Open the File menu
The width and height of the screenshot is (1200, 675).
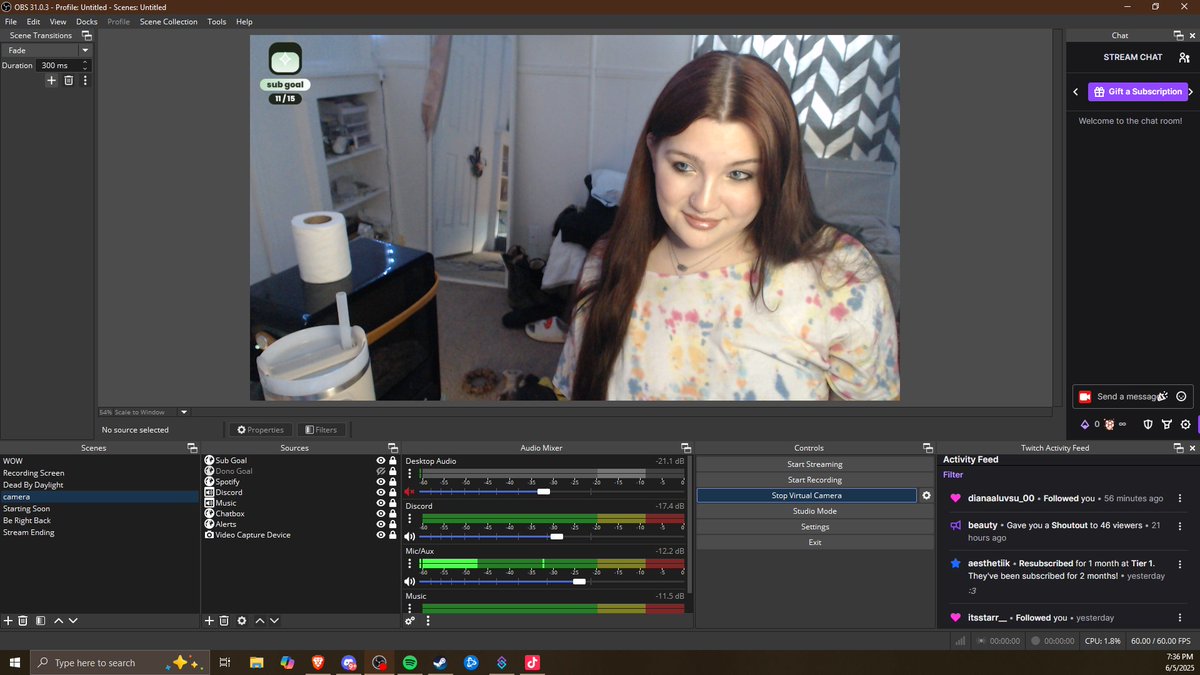[x=11, y=21]
